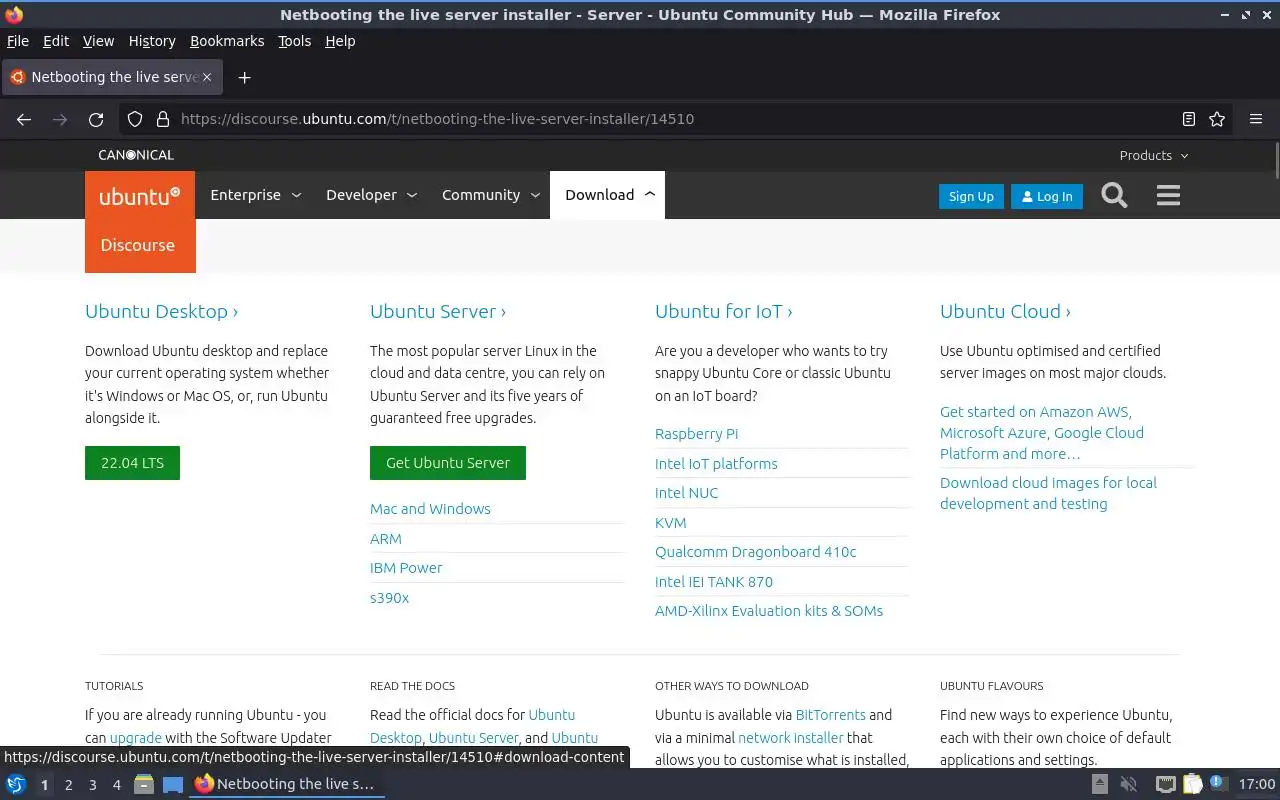The width and height of the screenshot is (1280, 800).
Task: Open the Help menu
Action: point(340,41)
